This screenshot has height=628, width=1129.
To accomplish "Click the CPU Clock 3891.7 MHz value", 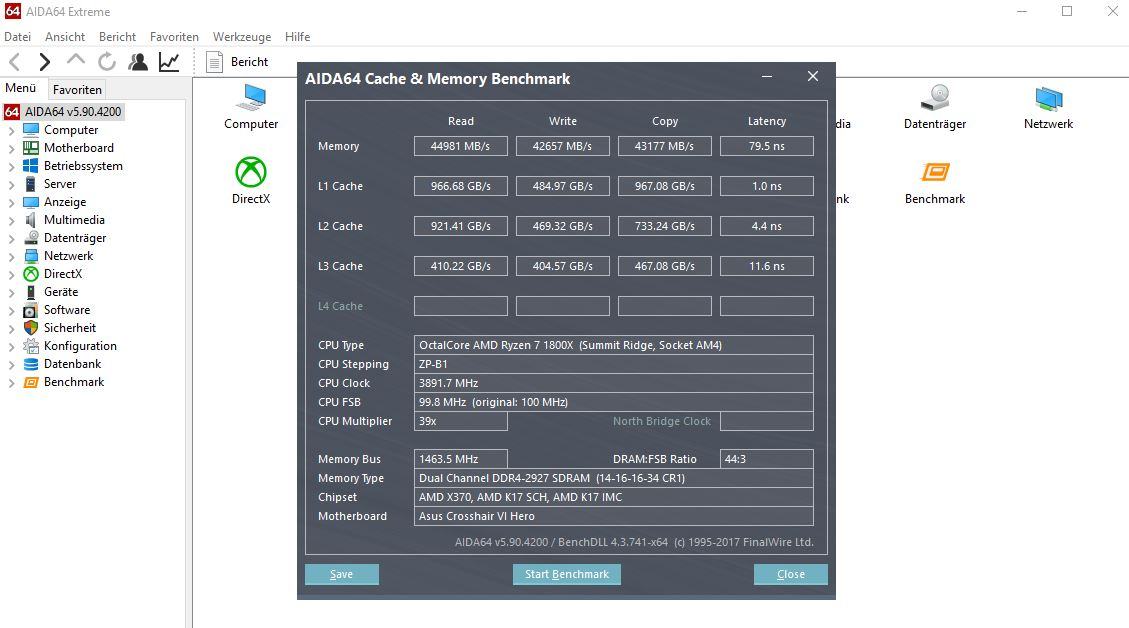I will [x=613, y=383].
